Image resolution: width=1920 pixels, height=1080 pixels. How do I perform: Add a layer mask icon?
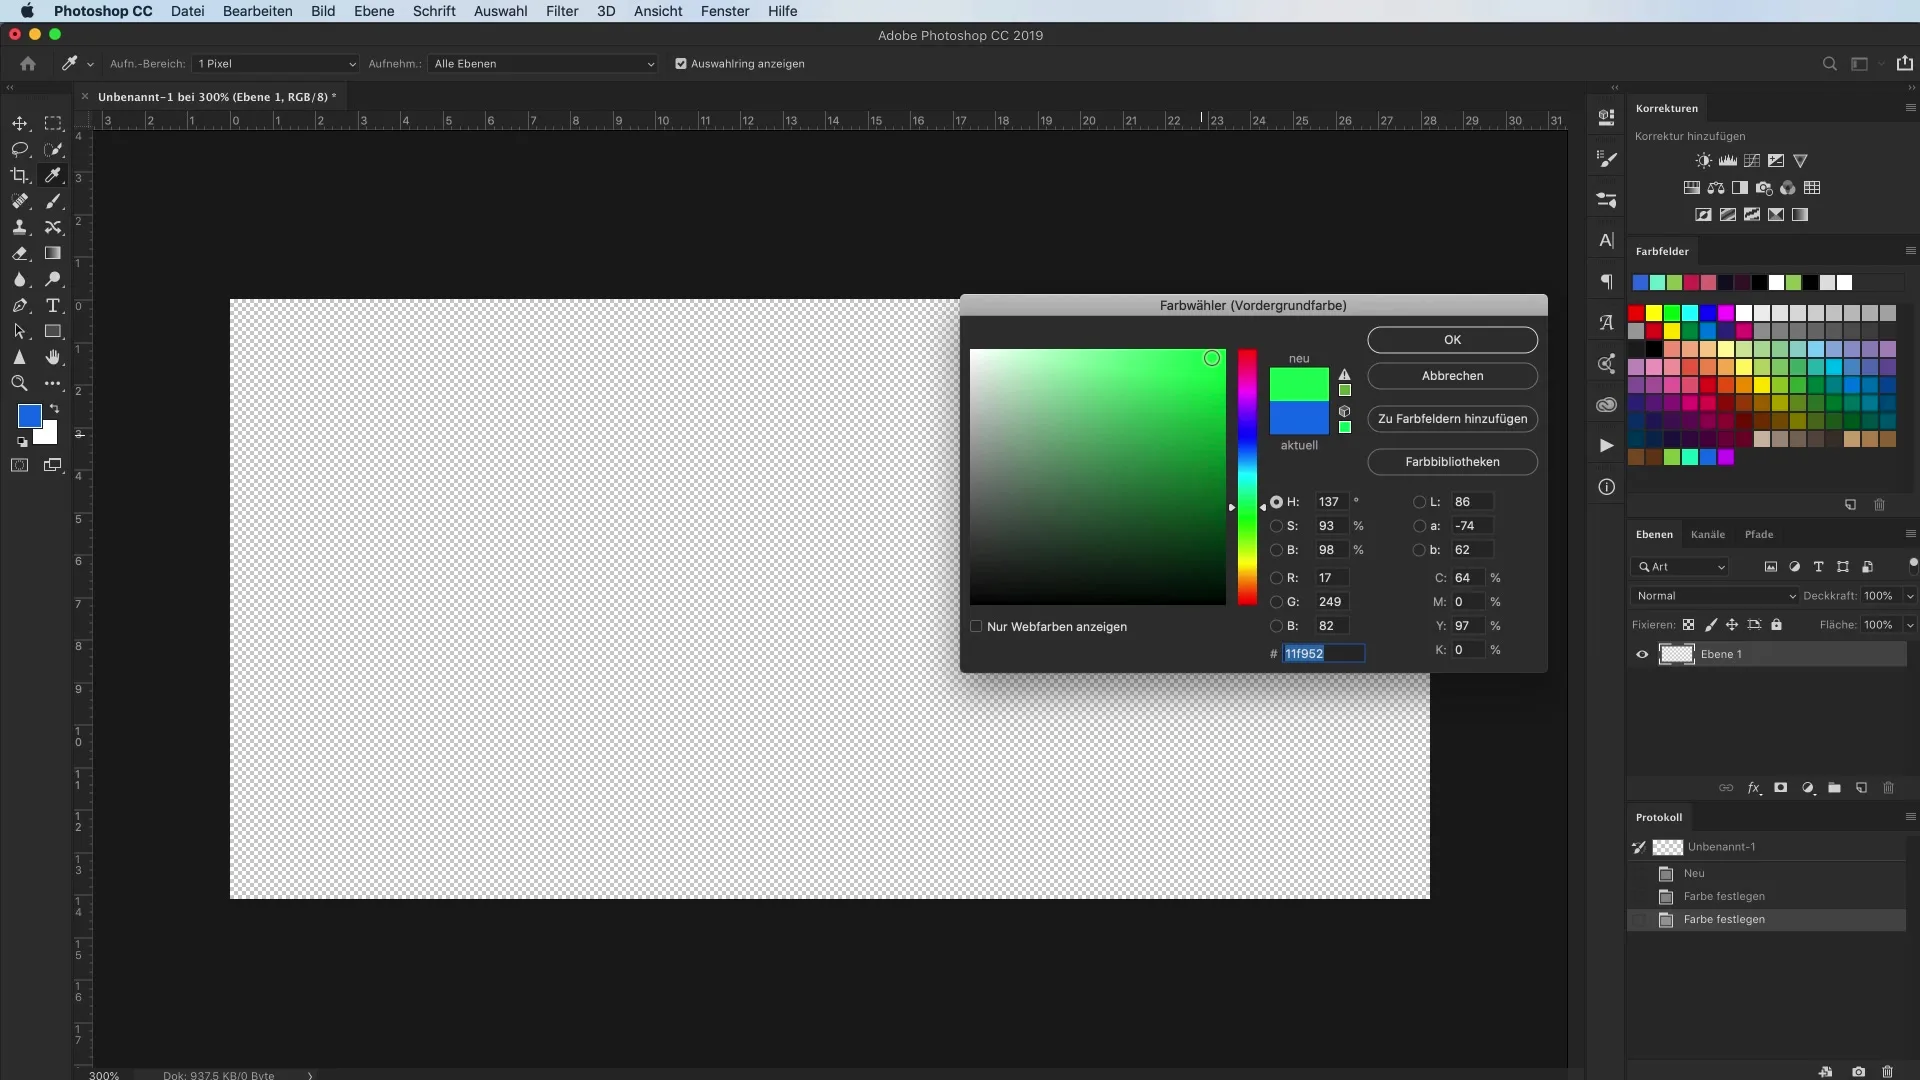click(1781, 788)
